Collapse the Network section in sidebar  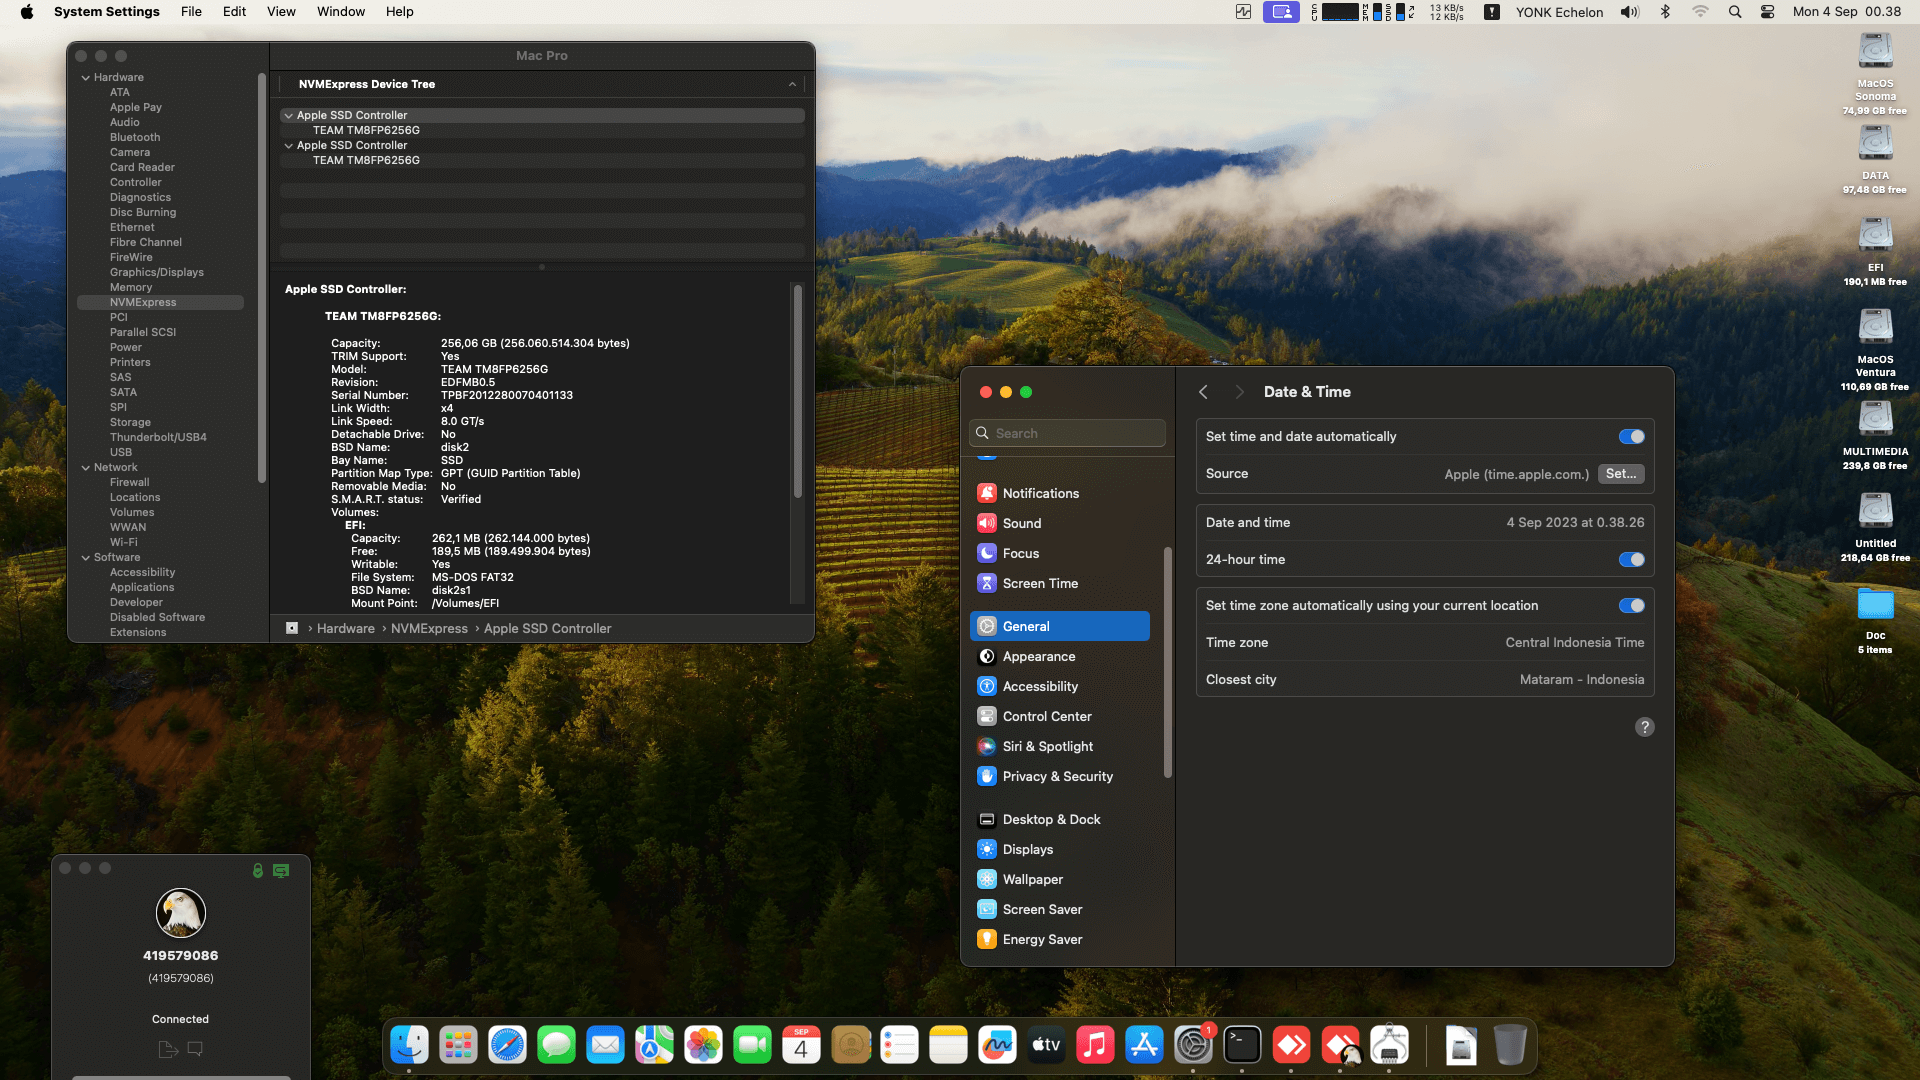point(86,467)
